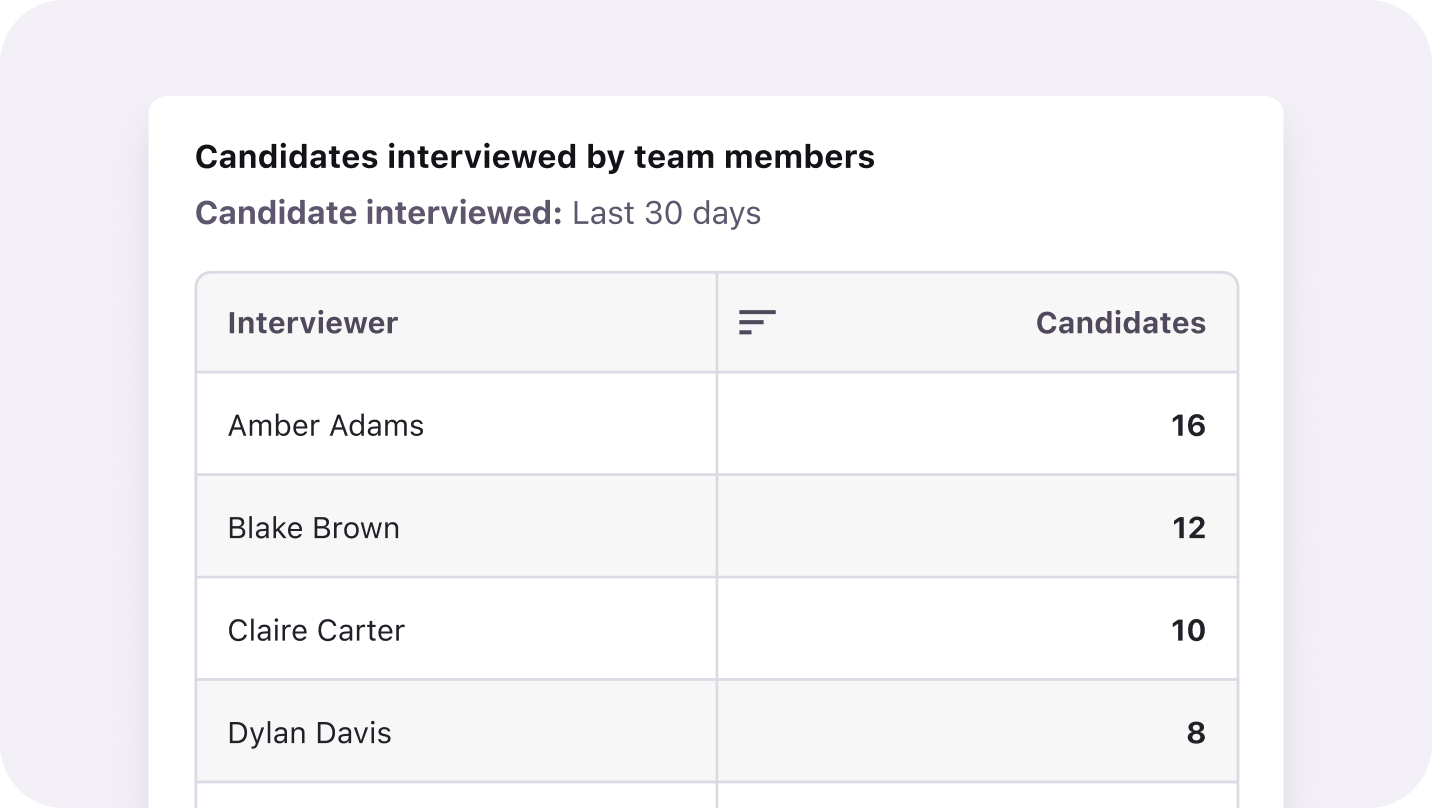Click the Candidates column header label
The height and width of the screenshot is (808, 1432).
(1120, 322)
